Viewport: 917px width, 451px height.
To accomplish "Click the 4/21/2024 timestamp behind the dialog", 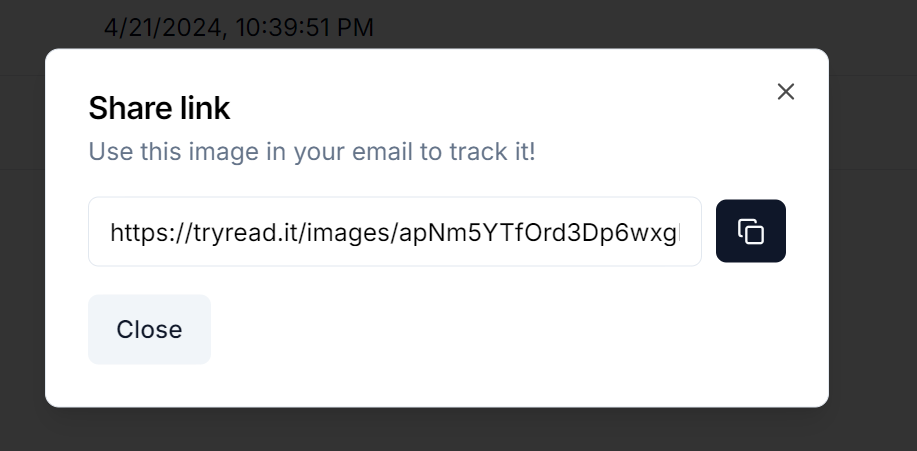I will [x=239, y=27].
